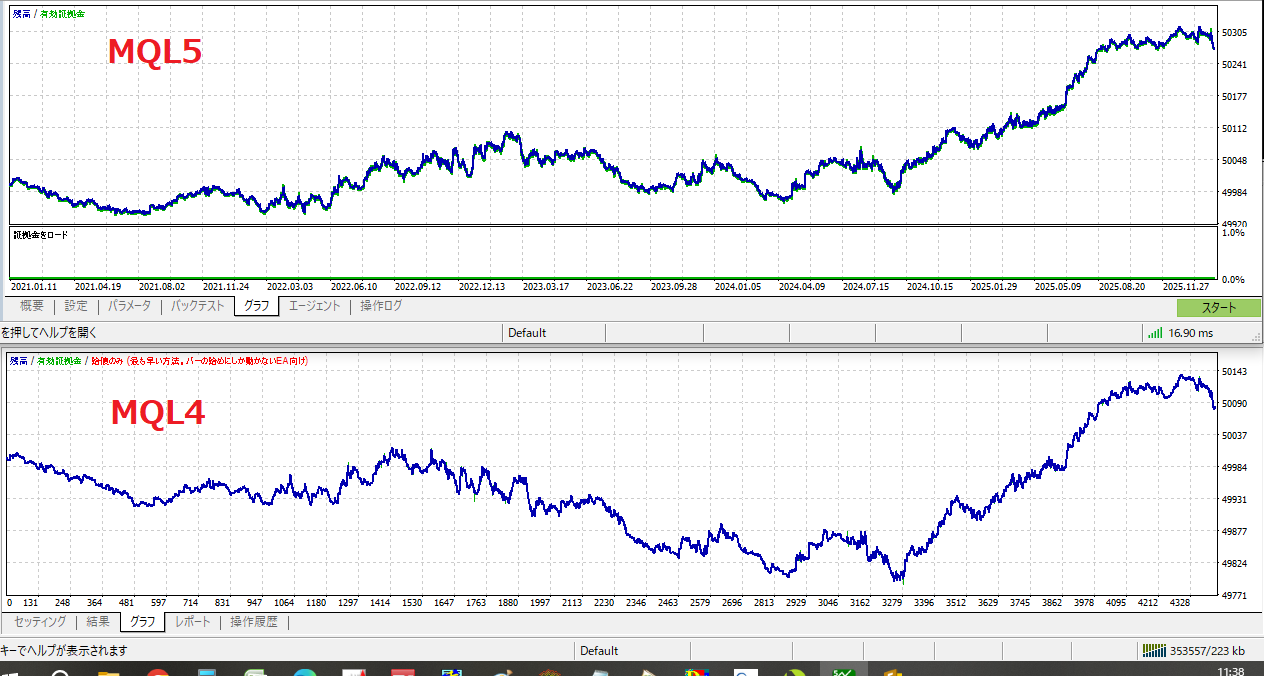
Task: Open the 操作履歴 tab
Action: [256, 622]
